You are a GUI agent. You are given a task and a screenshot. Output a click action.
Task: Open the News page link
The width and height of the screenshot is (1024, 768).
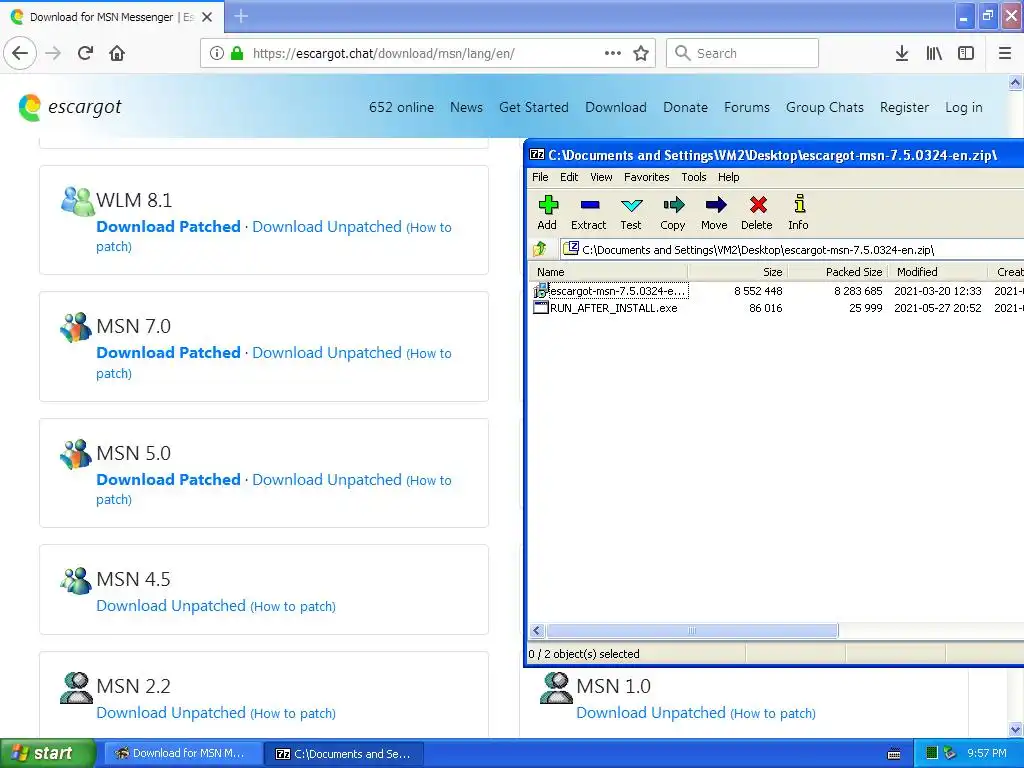466,107
